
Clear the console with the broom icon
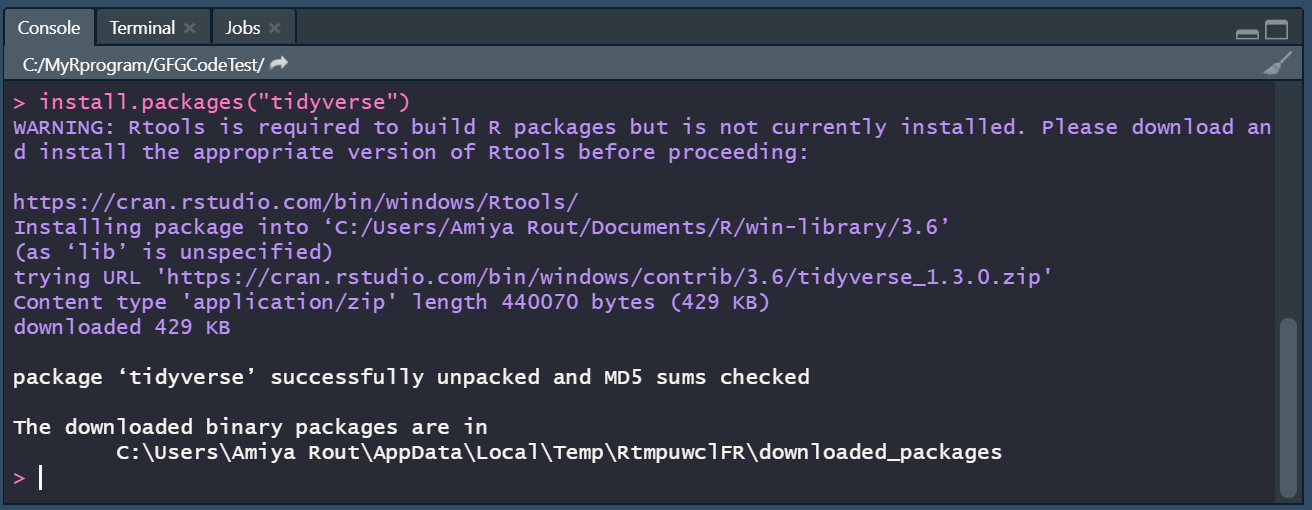(1277, 64)
